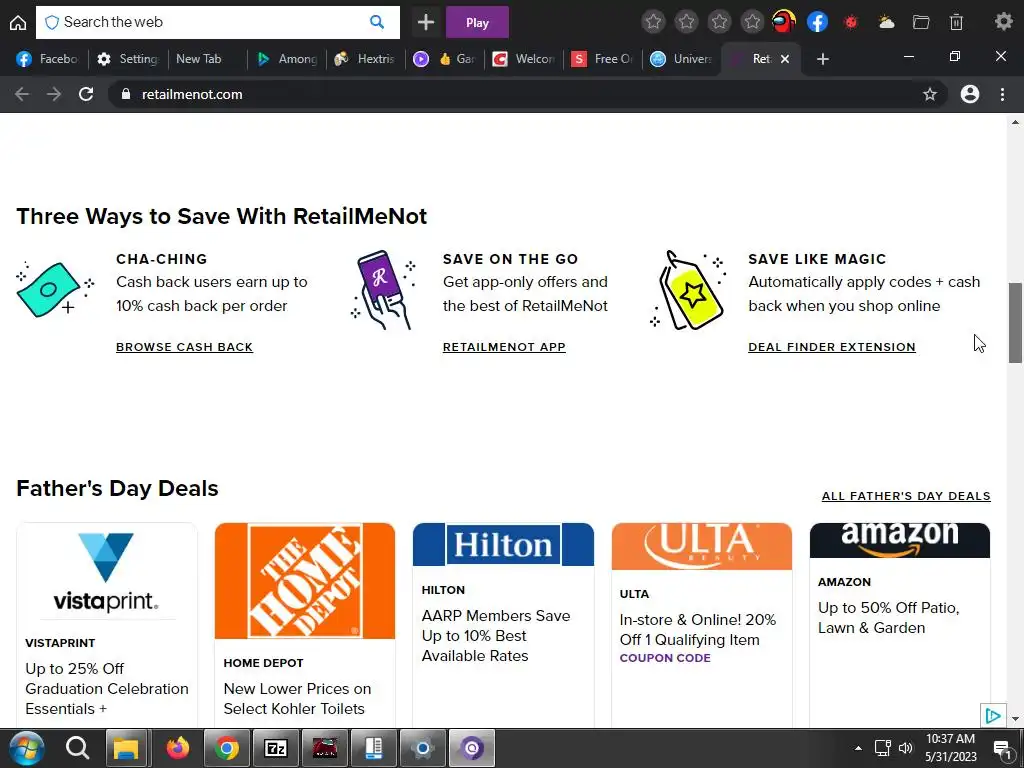
Task: Click the phone app illustration
Action: [x=383, y=289]
